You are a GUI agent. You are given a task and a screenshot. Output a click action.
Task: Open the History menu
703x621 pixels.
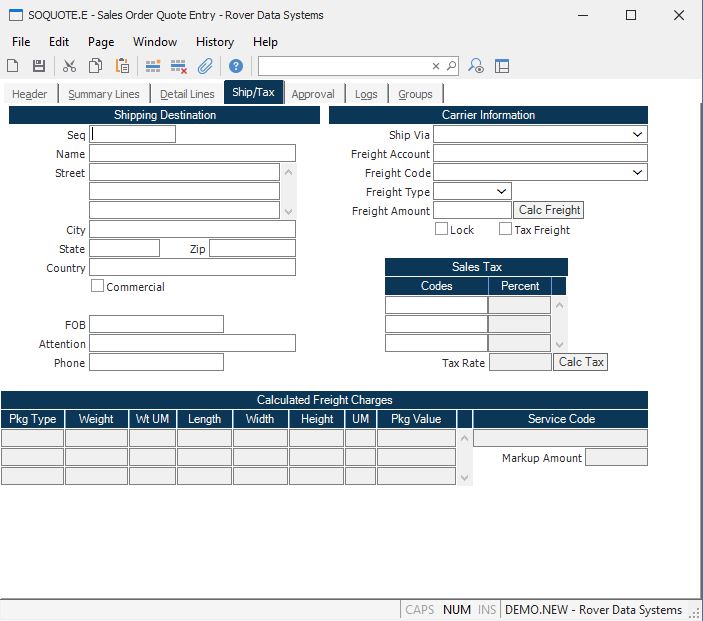pos(214,42)
